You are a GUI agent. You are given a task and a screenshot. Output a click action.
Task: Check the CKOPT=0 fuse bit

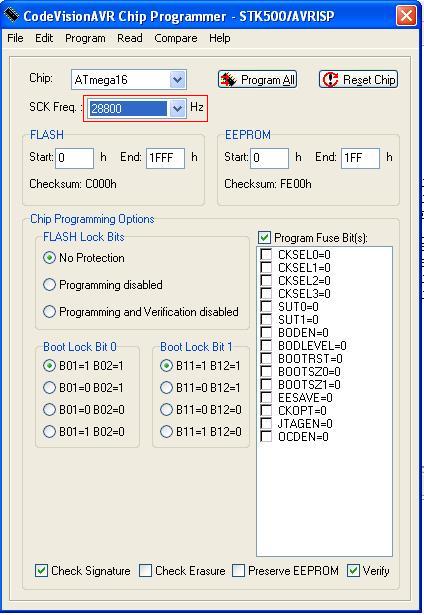tap(266, 410)
